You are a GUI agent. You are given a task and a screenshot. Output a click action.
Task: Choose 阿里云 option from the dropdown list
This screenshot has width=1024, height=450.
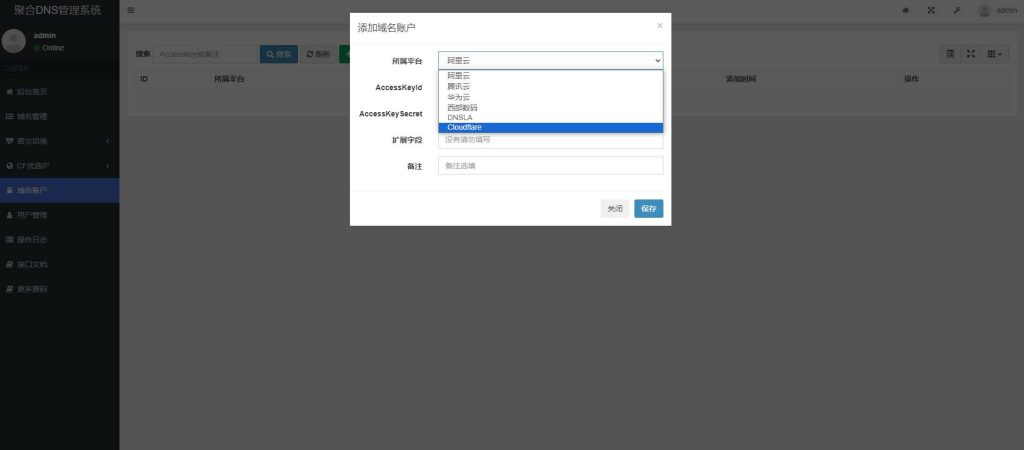pos(551,76)
